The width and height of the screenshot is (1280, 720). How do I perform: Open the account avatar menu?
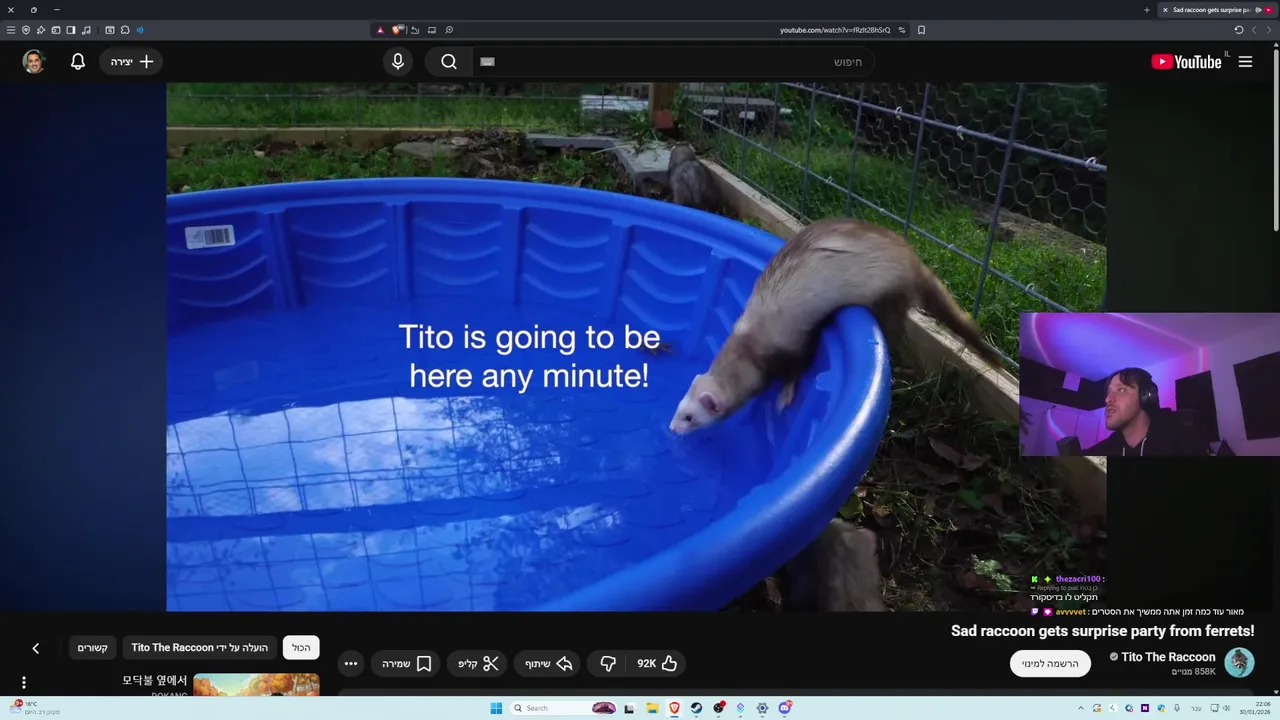[34, 62]
